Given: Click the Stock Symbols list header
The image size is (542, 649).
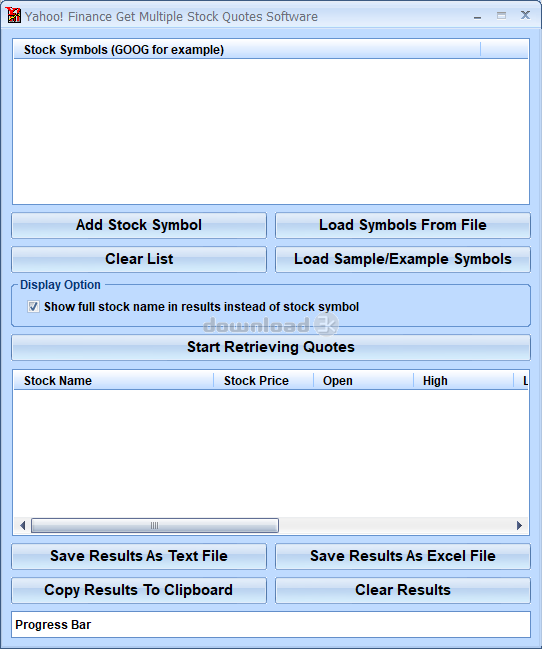Looking at the screenshot, I should point(247,50).
